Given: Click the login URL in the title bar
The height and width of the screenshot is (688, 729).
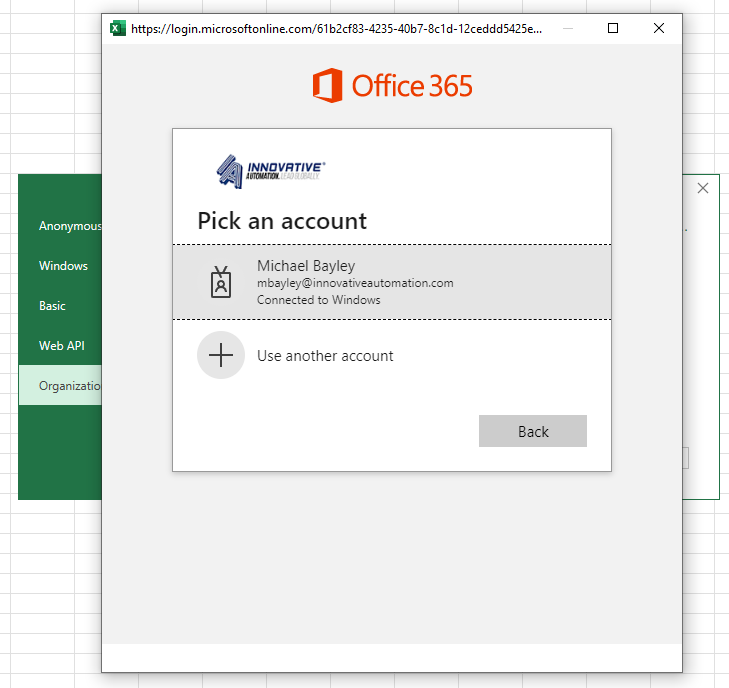Looking at the screenshot, I should pyautogui.click(x=337, y=29).
